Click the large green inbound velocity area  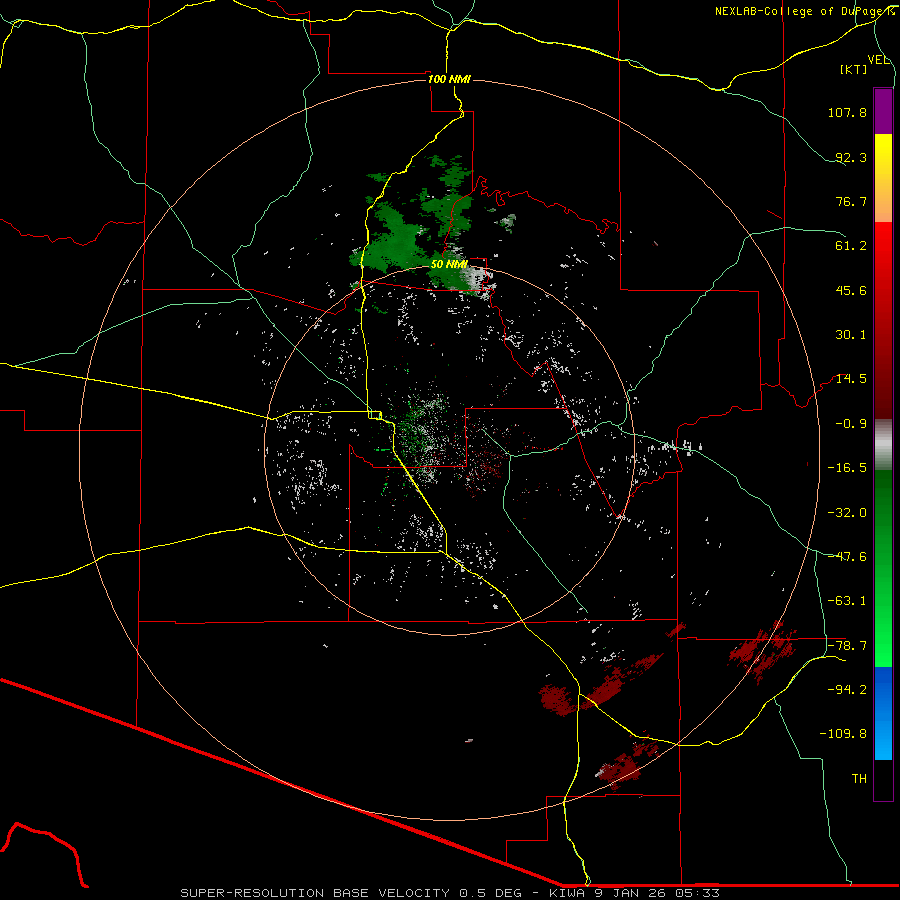click(x=396, y=238)
